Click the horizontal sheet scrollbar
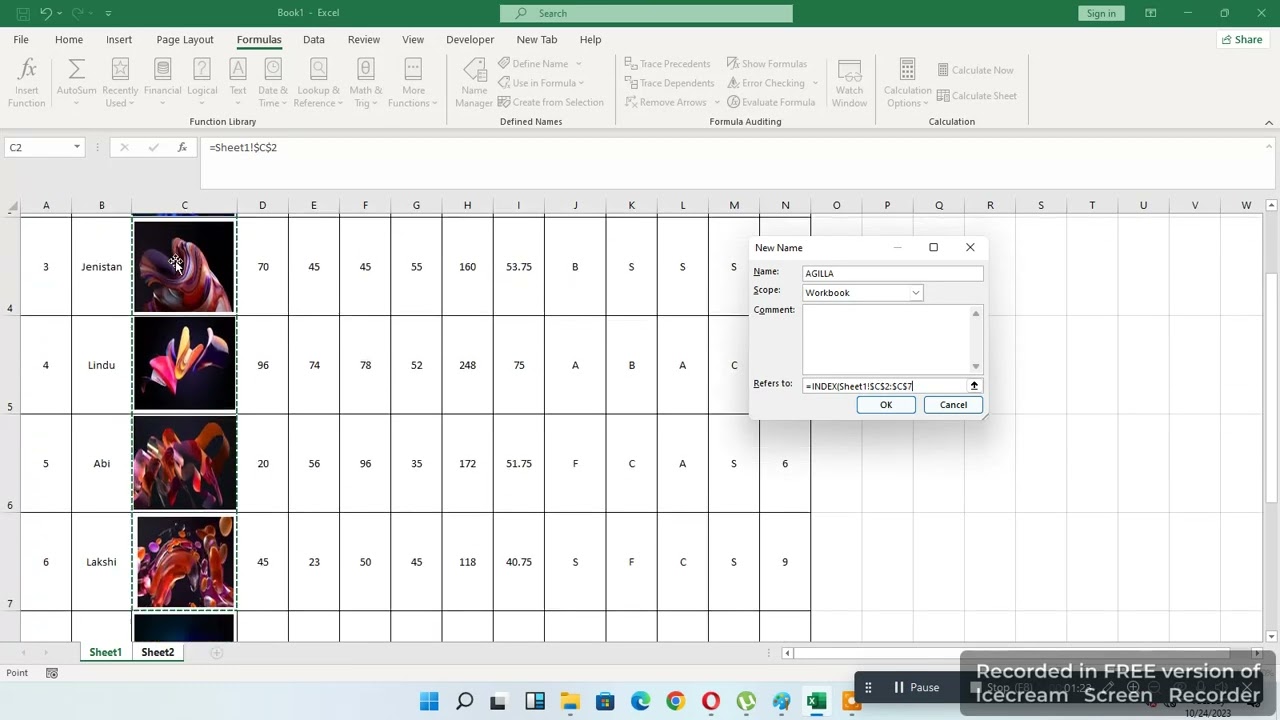 [1022, 653]
